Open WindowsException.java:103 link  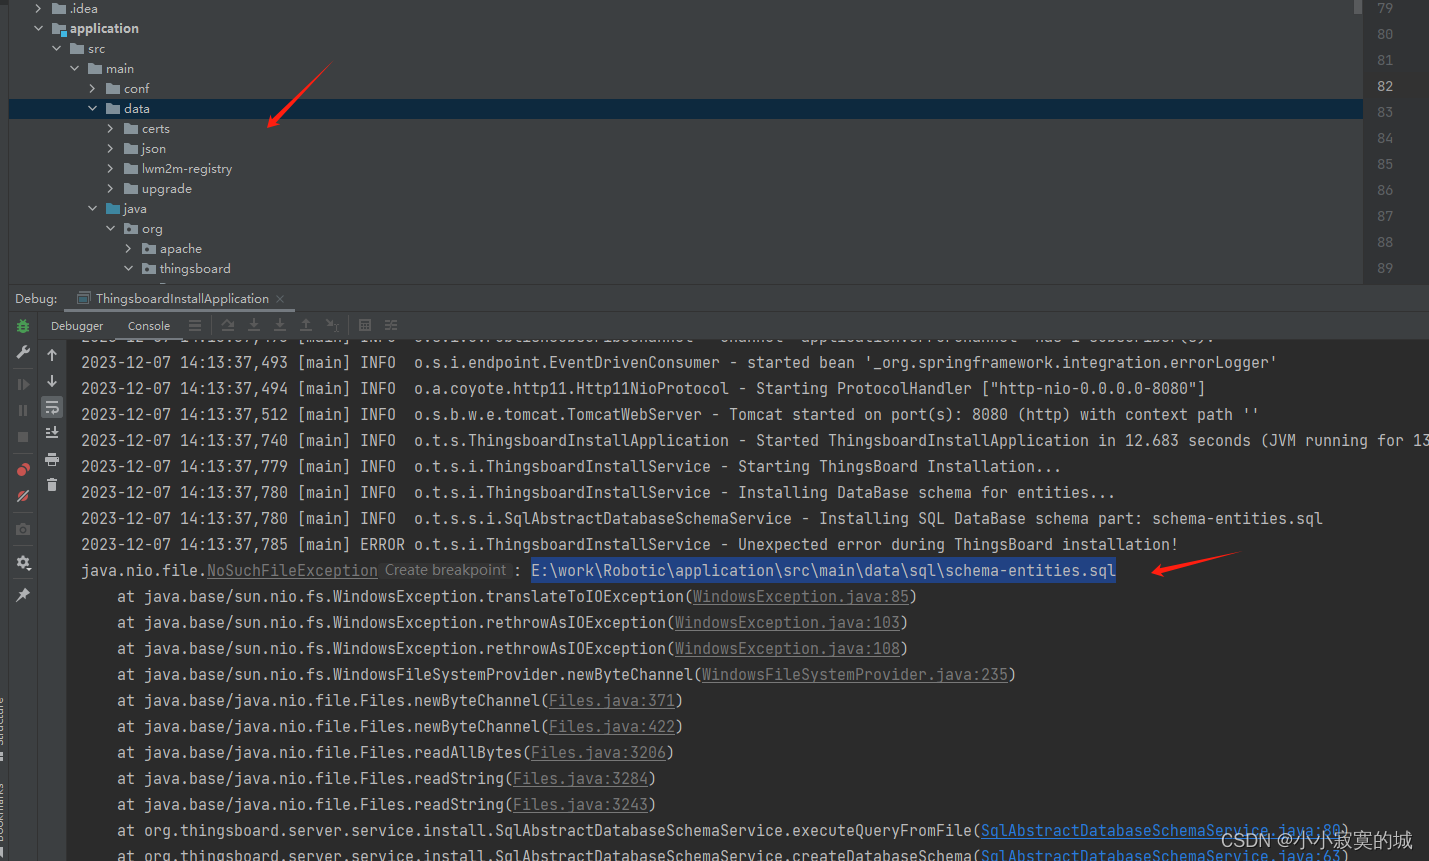(x=787, y=622)
